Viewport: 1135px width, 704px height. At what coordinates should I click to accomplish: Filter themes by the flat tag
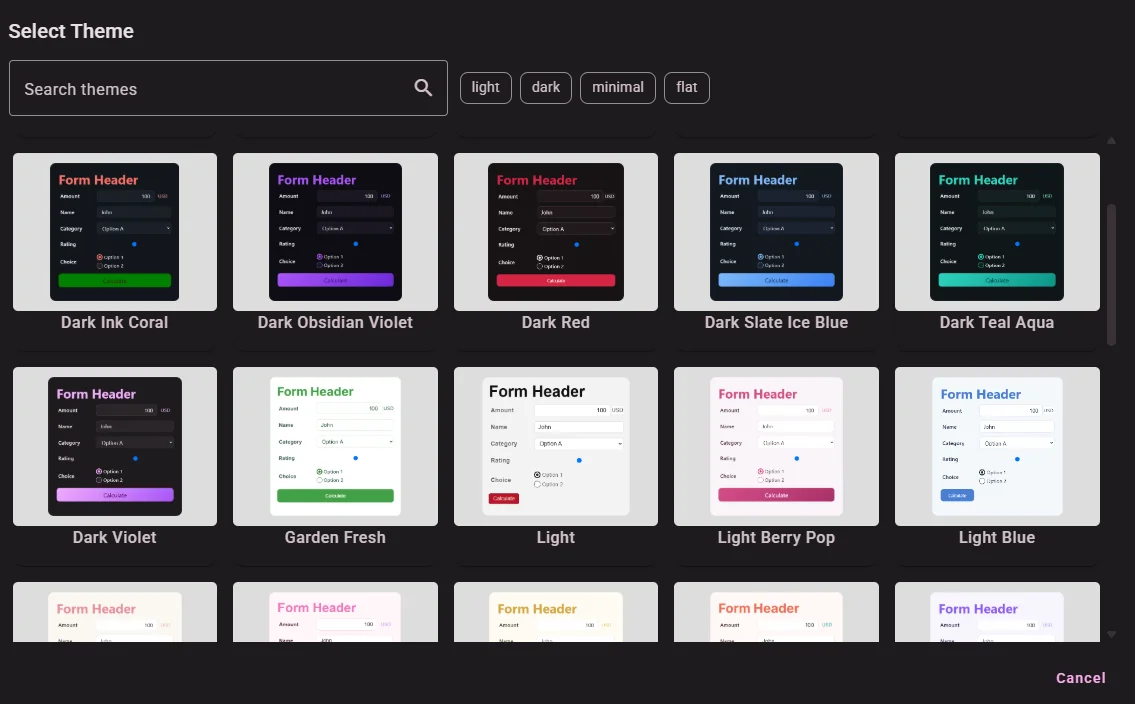pos(687,88)
